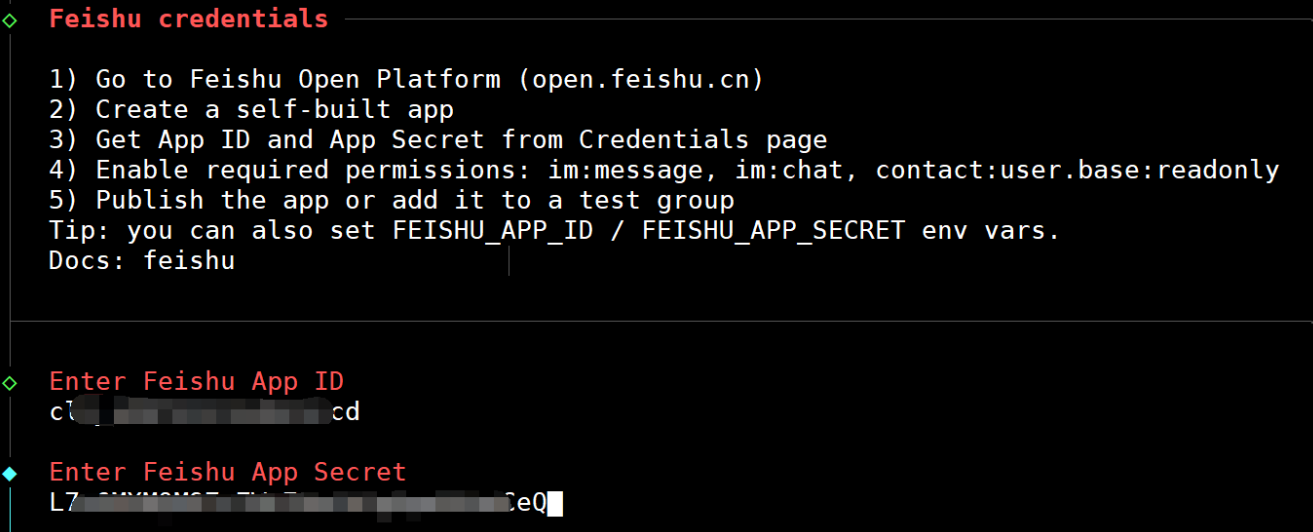The image size is (1313, 532).
Task: Click the Docs: feishu link
Action: pyautogui.click(x=142, y=261)
